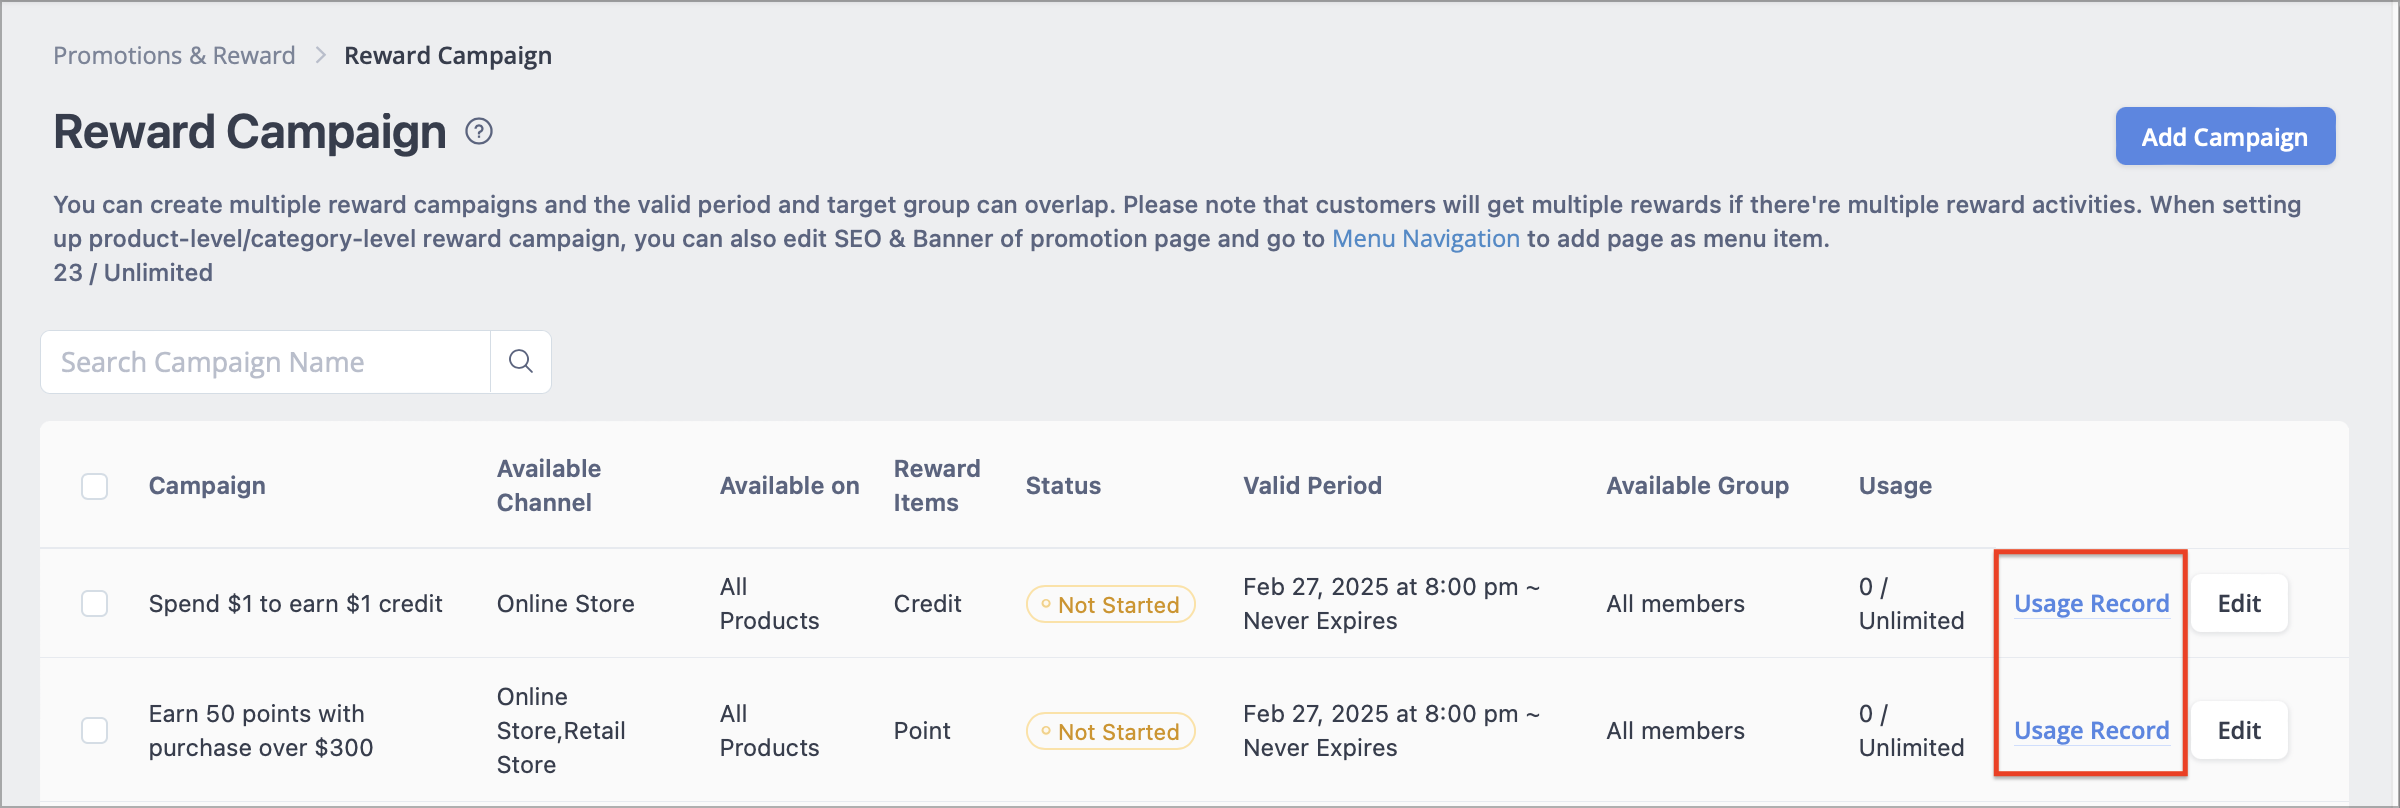
Task: Go to Promotions & Reward breadcrumb
Action: pyautogui.click(x=174, y=56)
